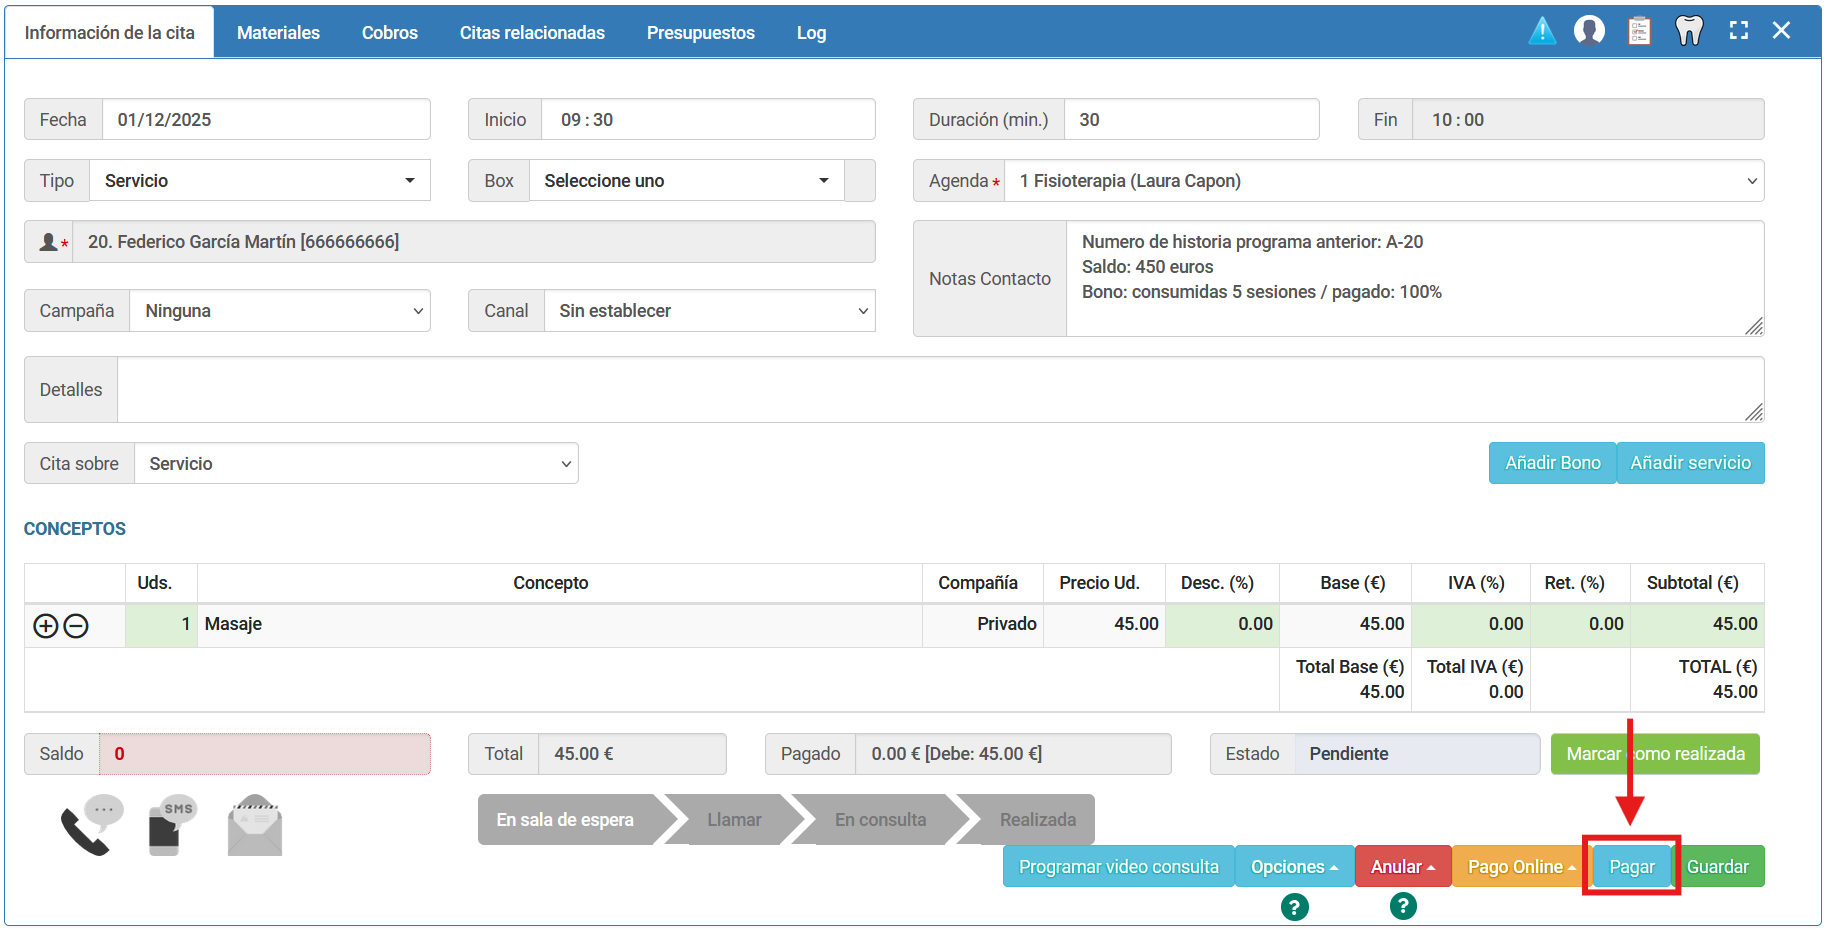This screenshot has height=931, width=1828.
Task: Expand the Canal dropdown
Action: [x=709, y=311]
